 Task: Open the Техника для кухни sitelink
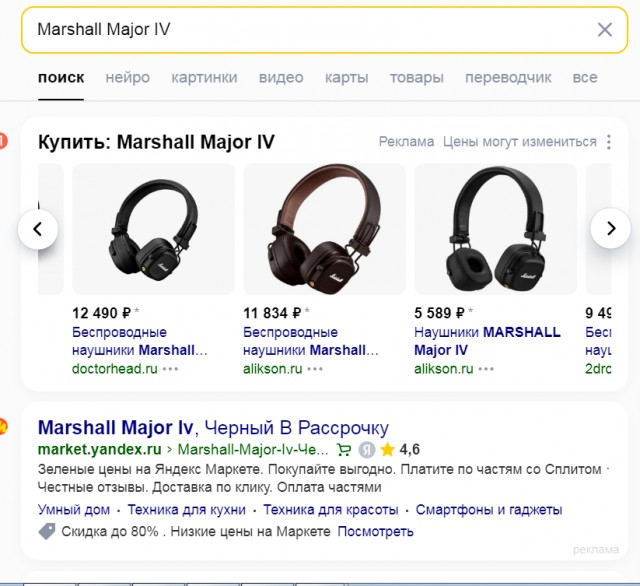(x=187, y=510)
